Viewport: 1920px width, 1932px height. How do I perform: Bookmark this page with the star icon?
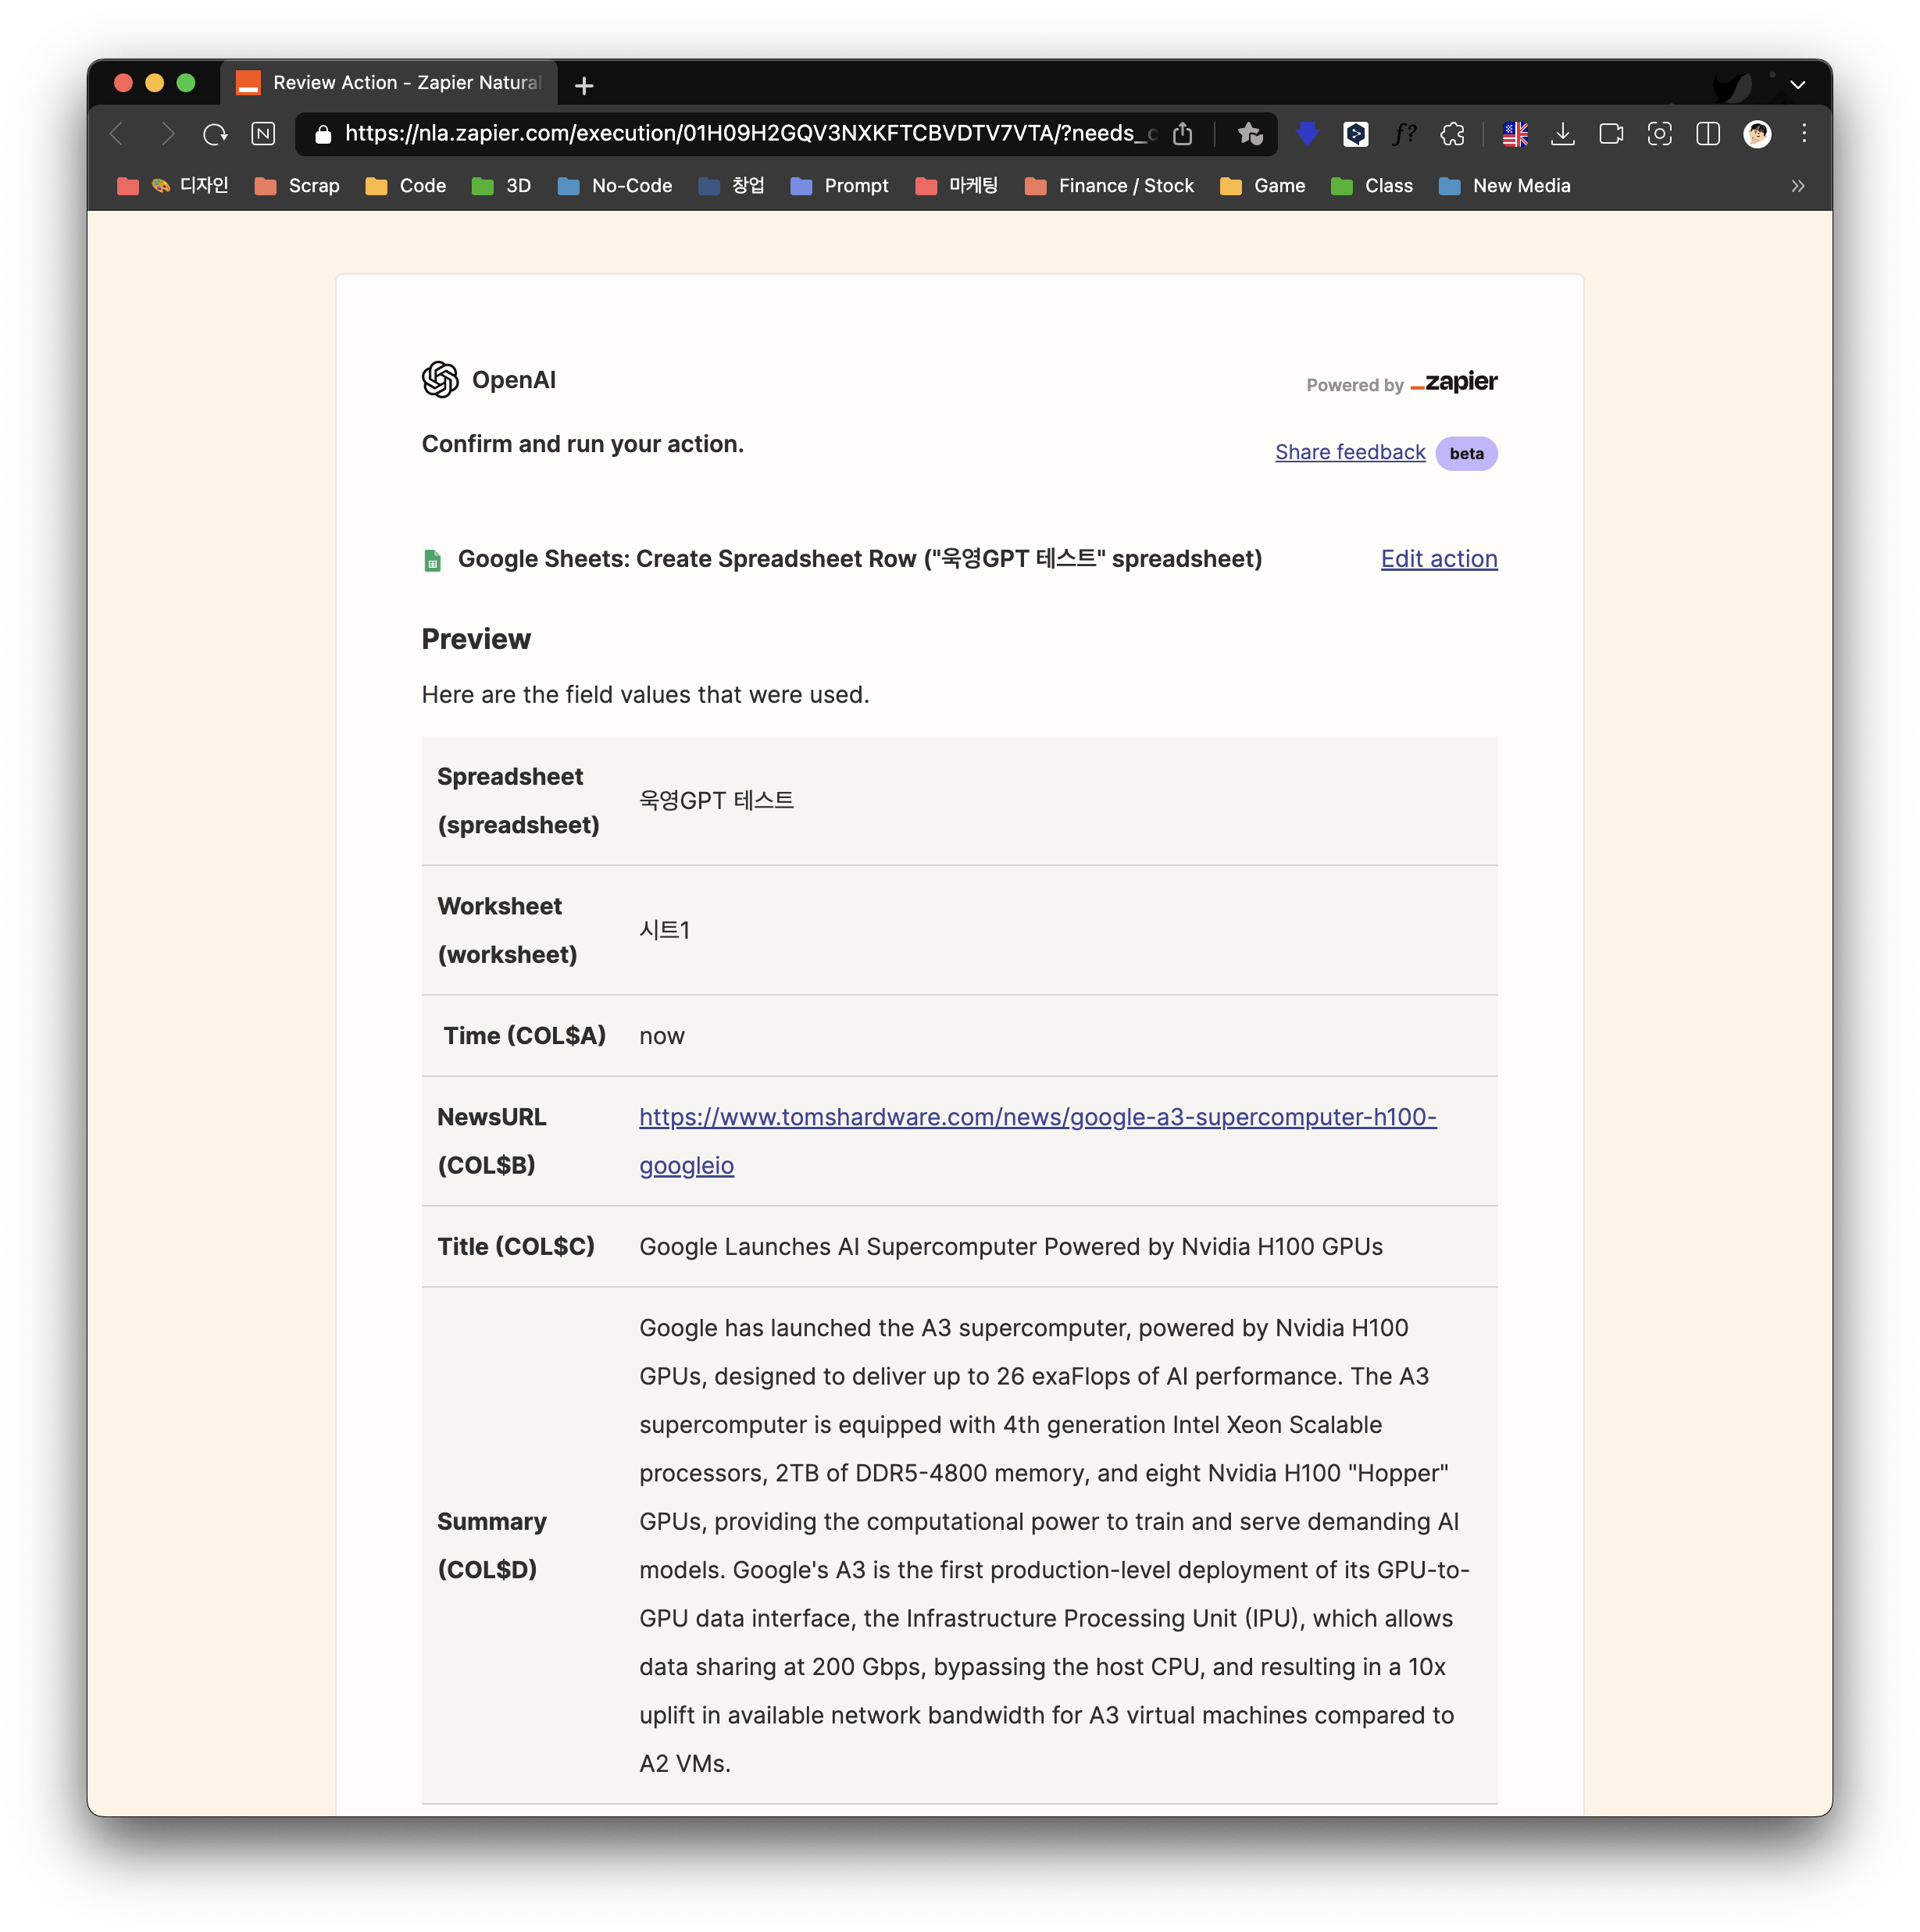(x=1249, y=134)
